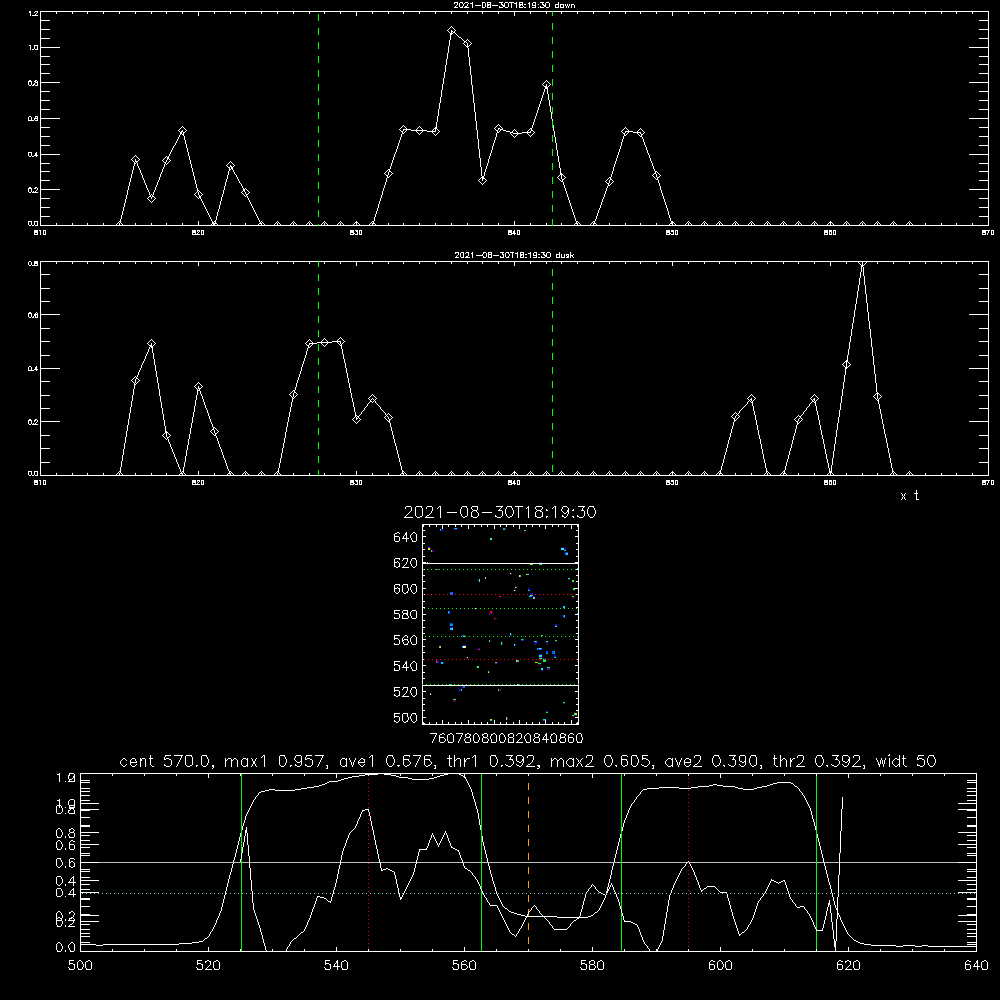Click the left green dashed line in dawn plot

pyautogui.click(x=318, y=118)
